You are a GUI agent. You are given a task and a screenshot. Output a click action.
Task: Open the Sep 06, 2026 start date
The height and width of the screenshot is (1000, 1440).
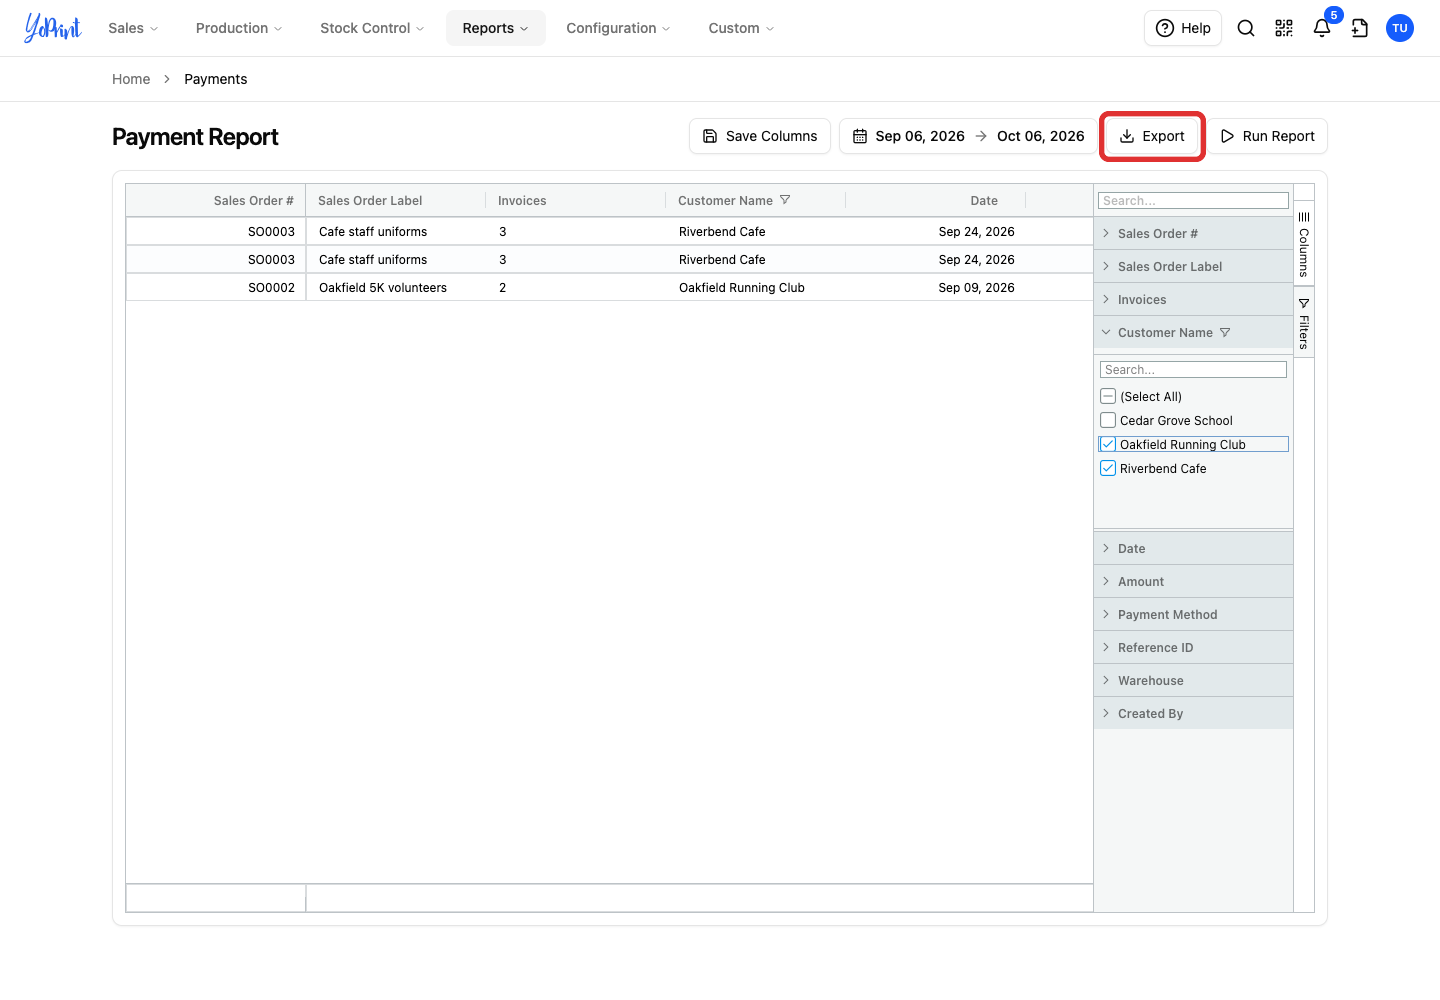[920, 136]
